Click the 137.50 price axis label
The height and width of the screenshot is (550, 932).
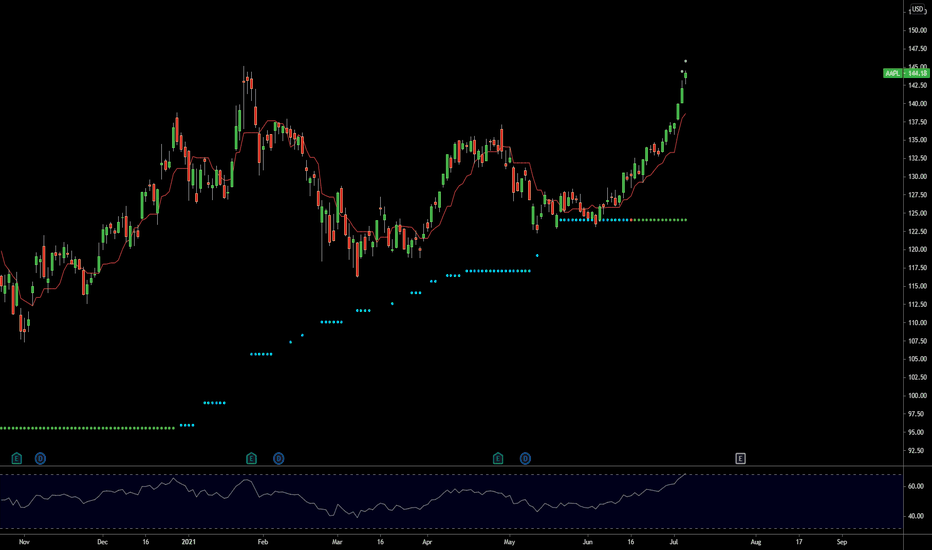point(917,122)
